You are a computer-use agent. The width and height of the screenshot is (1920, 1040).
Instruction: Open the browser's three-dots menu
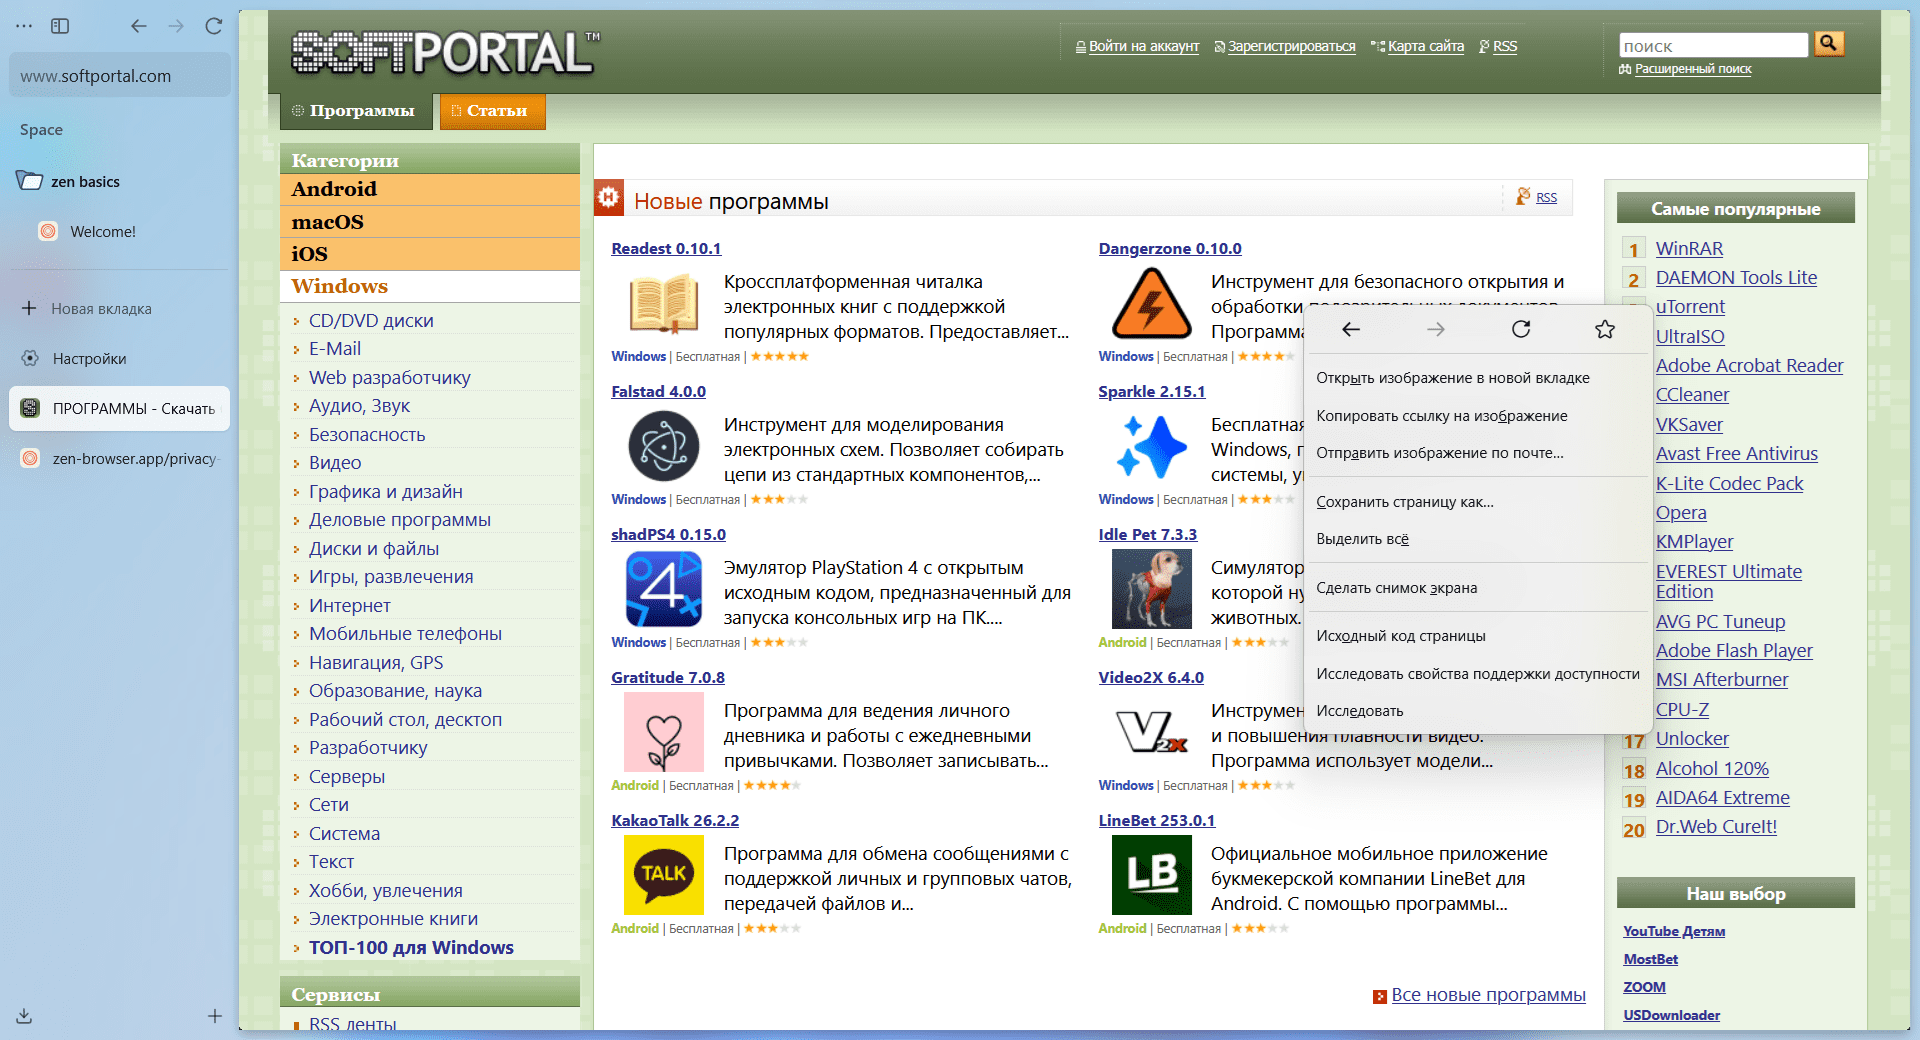[25, 26]
